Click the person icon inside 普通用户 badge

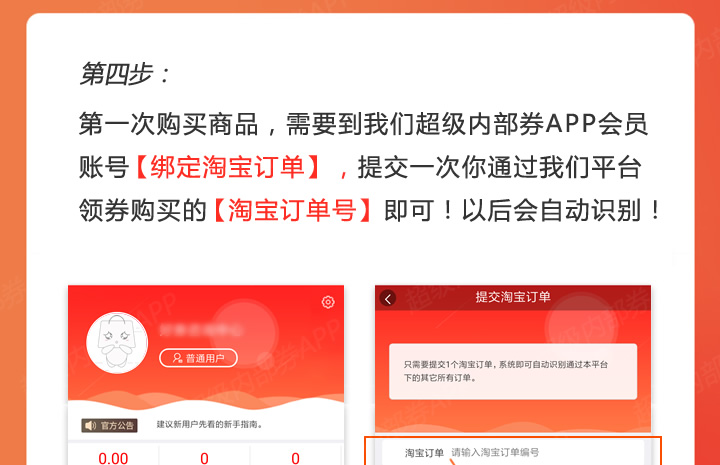coord(177,358)
